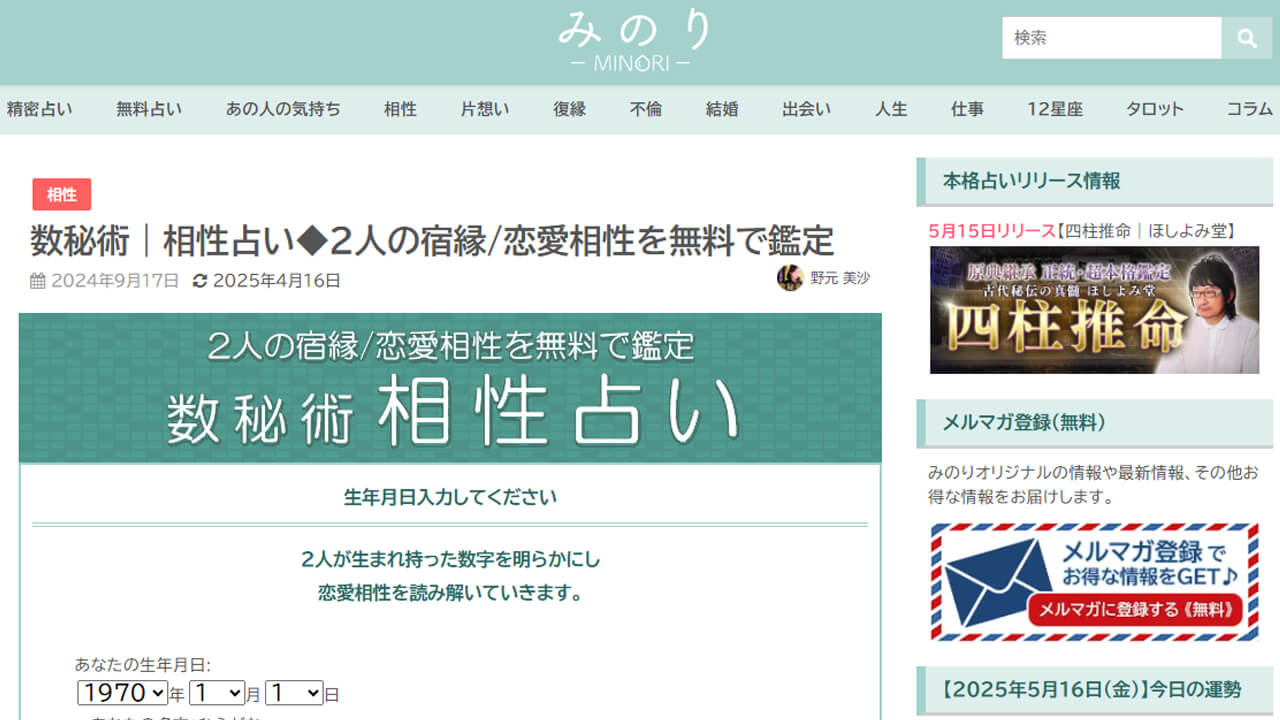The image size is (1280, 720).
Task: Click the calendar icon beside 2024年9月17日
Action: pyautogui.click(x=38, y=281)
